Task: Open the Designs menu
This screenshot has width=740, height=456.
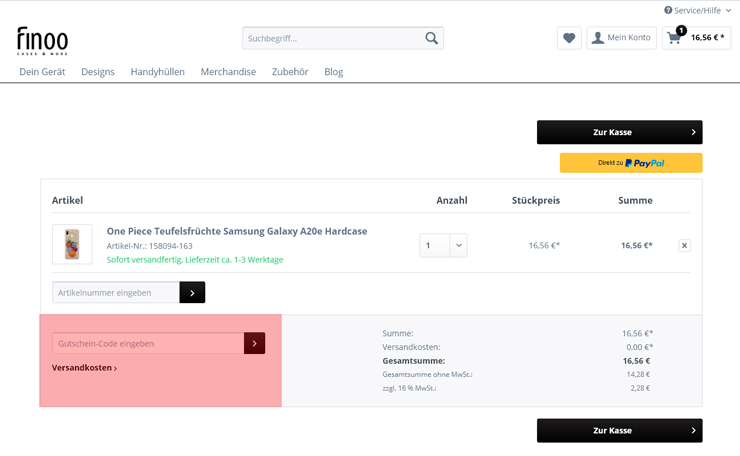Action: click(98, 72)
